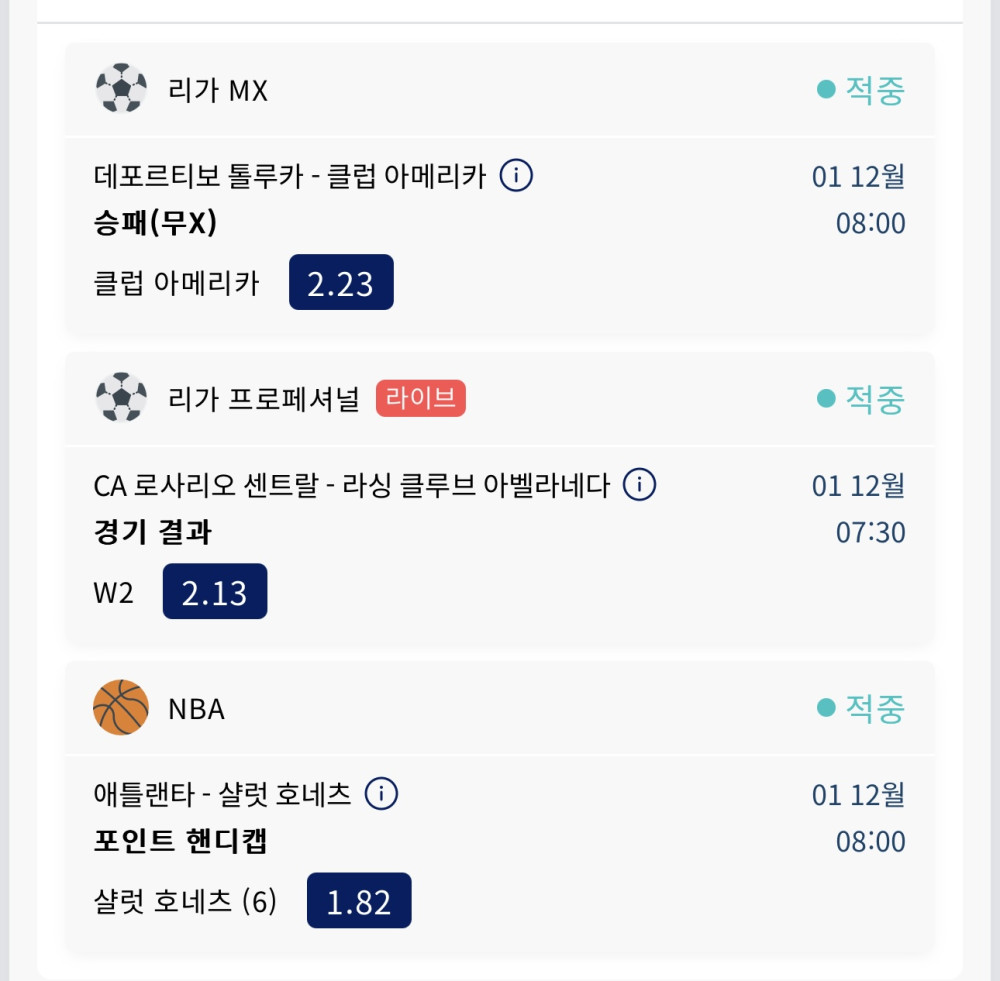Click the soccer ball icon beside 리가 프로페셔널
Image resolution: width=1000 pixels, height=981 pixels.
(121, 398)
